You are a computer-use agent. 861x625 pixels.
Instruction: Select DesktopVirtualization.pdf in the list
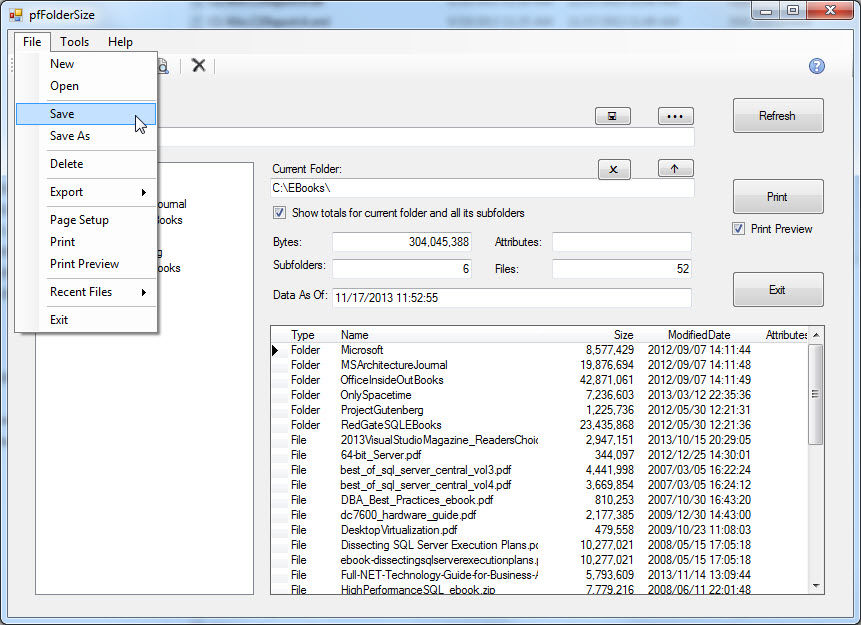coord(540,530)
